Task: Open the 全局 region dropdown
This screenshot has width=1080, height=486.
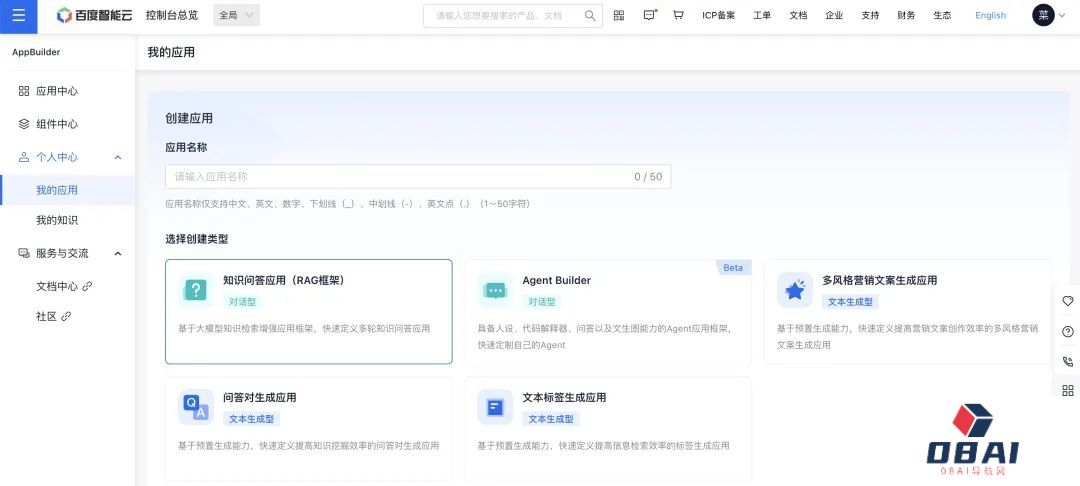Action: [x=237, y=16]
